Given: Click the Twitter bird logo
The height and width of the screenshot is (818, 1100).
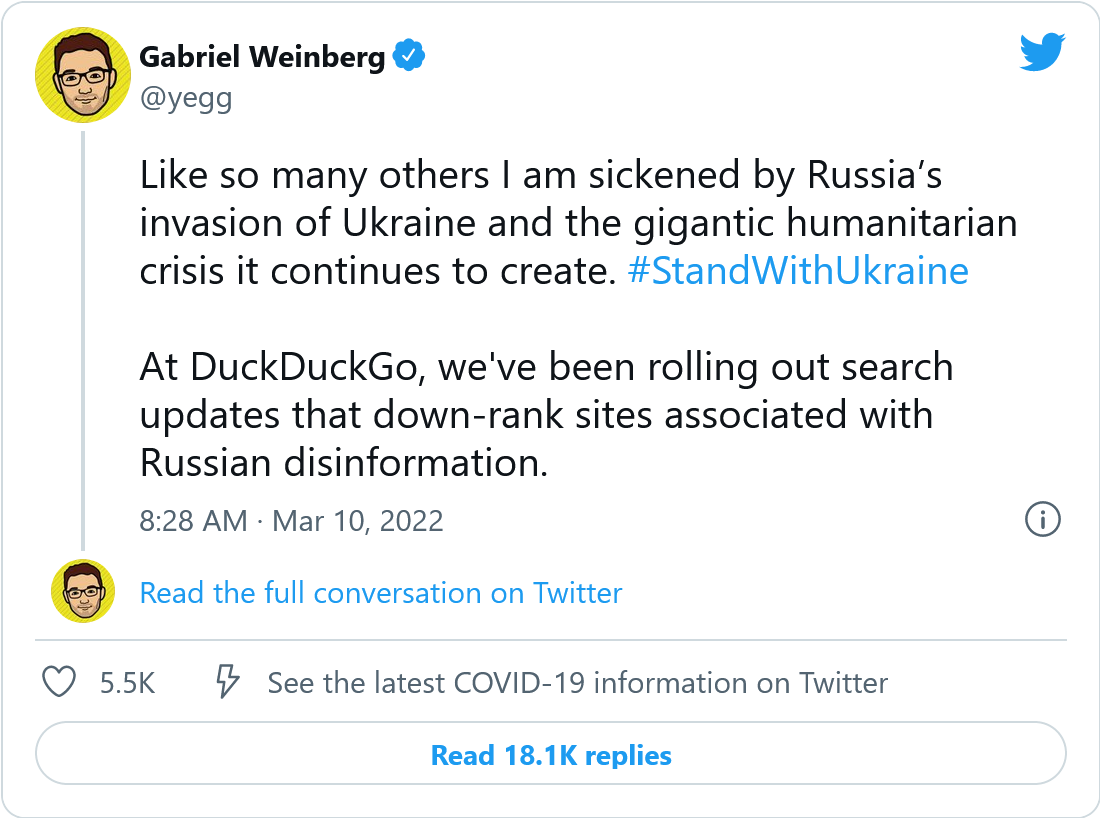Looking at the screenshot, I should coord(1042,52).
